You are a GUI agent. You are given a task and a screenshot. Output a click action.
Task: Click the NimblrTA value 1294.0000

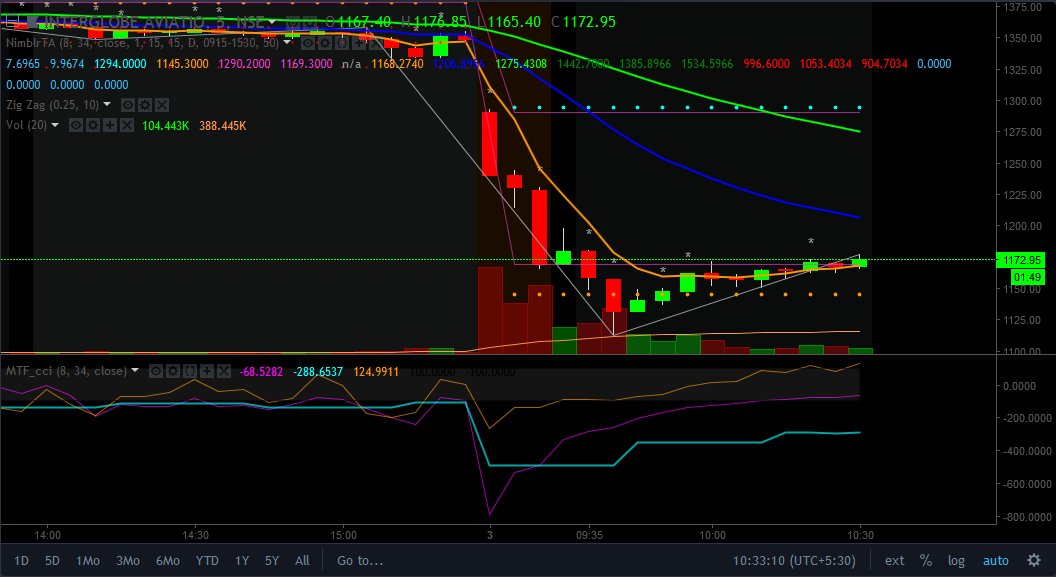pyautogui.click(x=121, y=64)
